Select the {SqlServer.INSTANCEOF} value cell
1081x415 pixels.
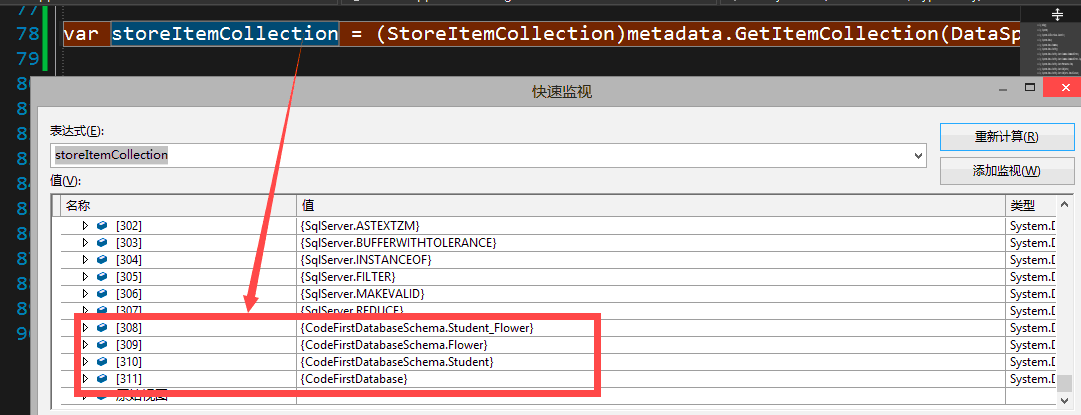click(x=651, y=260)
